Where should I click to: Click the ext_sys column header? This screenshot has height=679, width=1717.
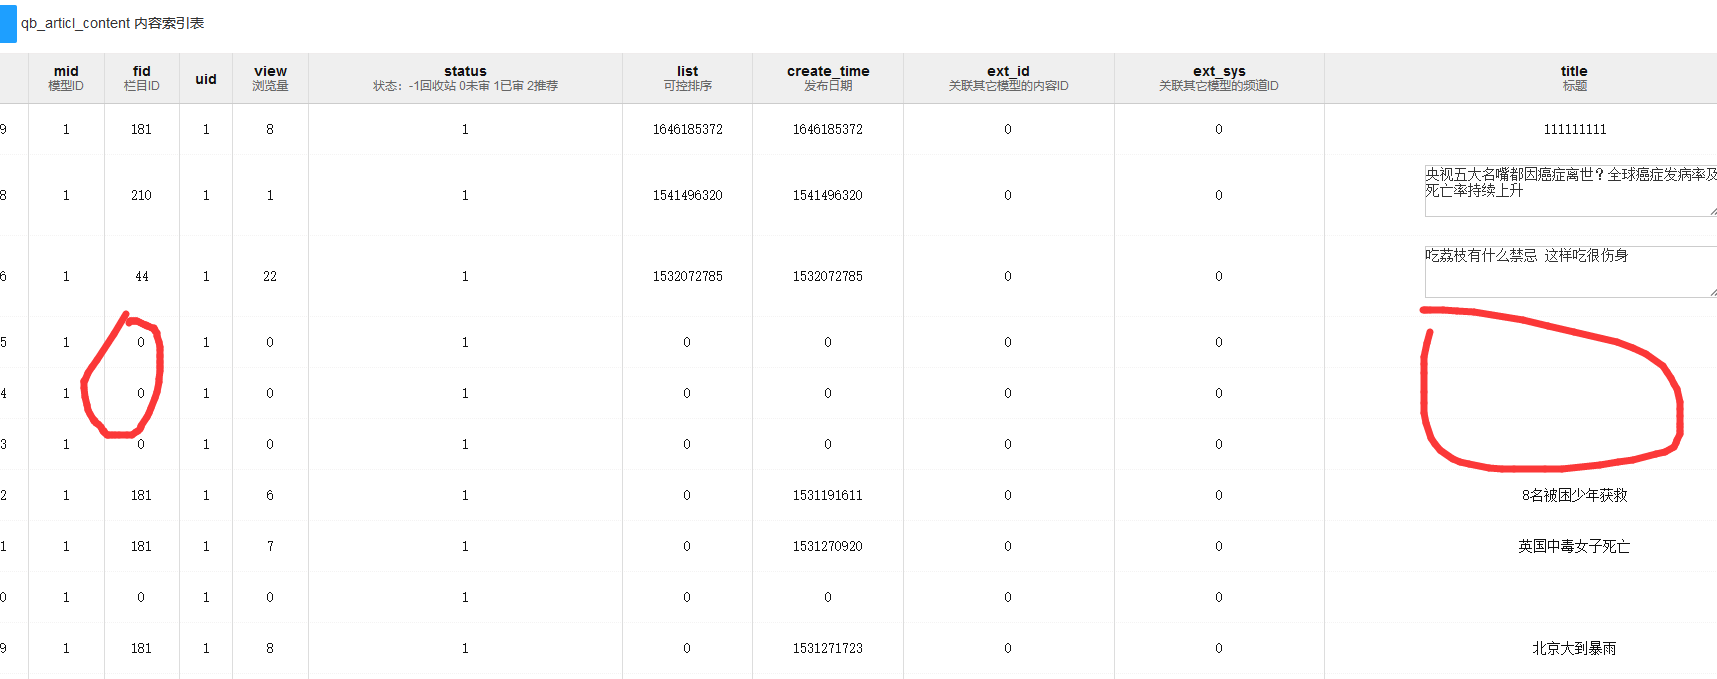[1218, 78]
